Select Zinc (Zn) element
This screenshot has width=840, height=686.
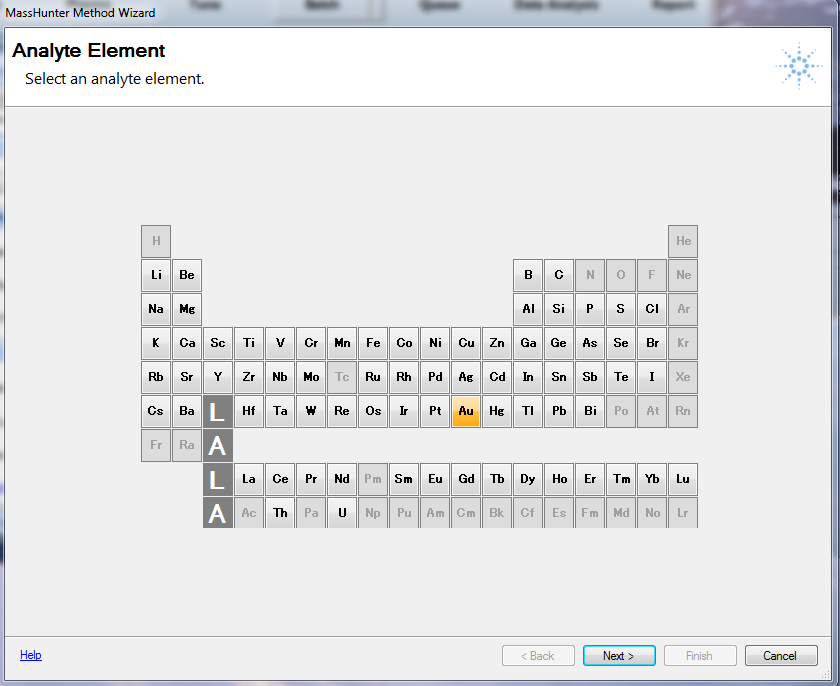tap(497, 343)
